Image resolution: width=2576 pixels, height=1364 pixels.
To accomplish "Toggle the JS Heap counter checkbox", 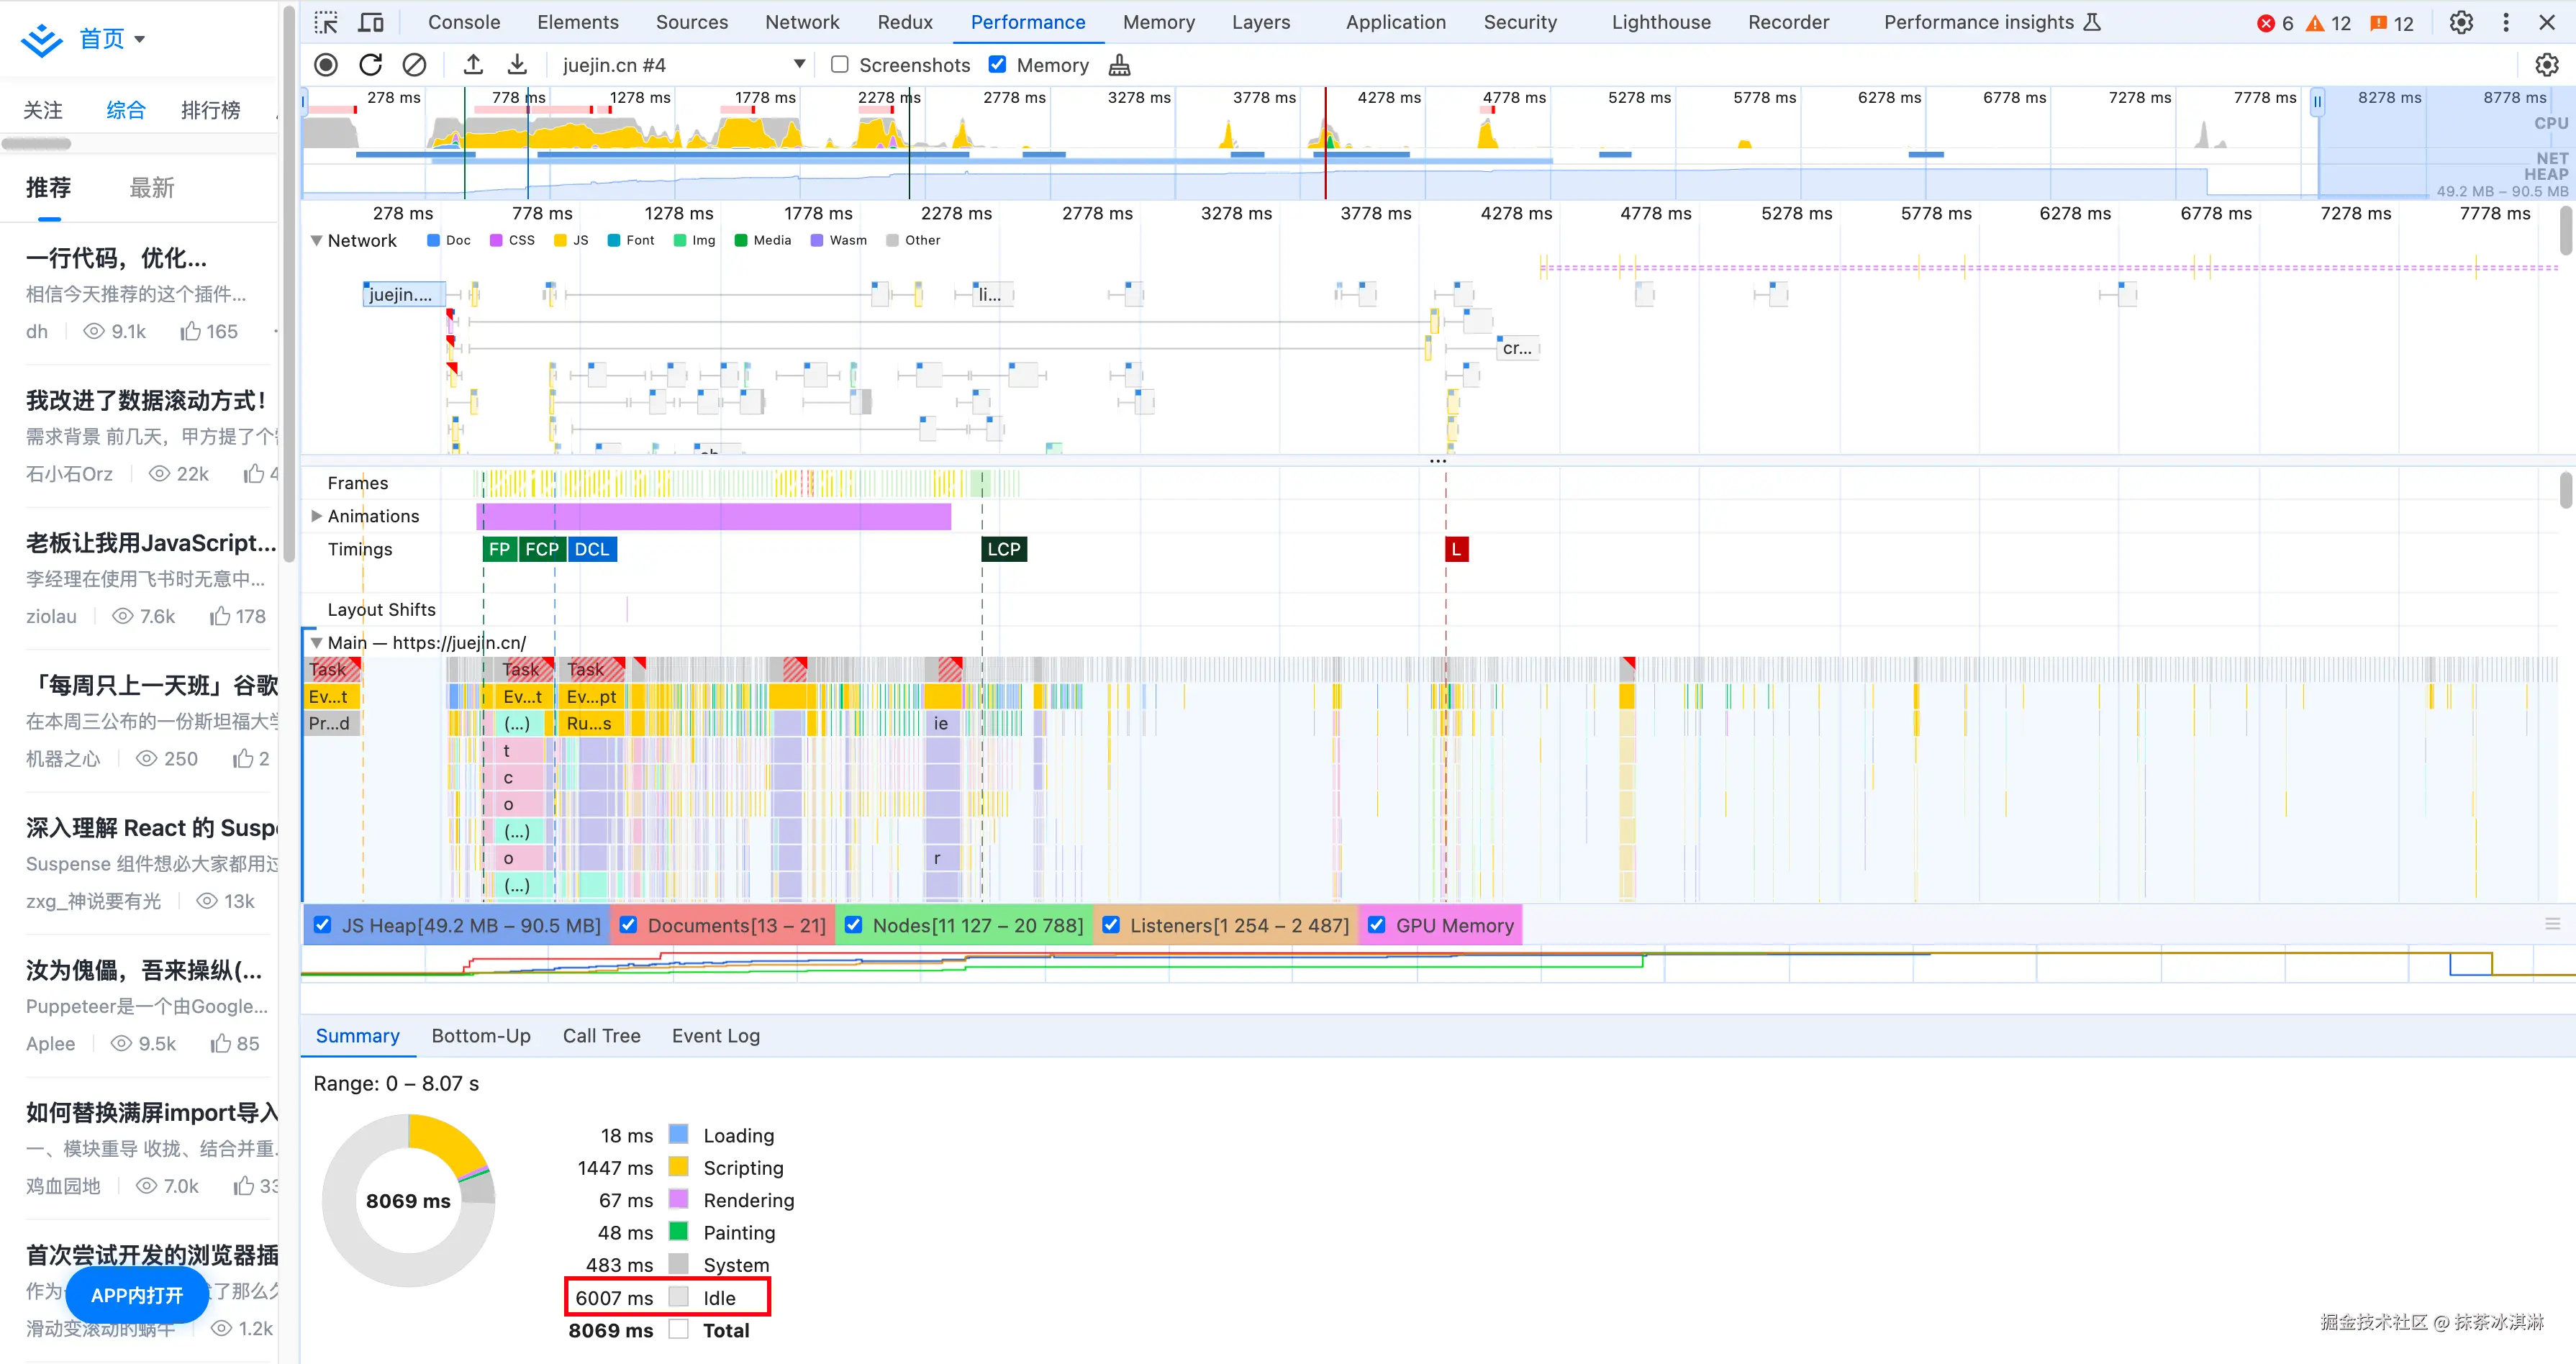I will click(x=323, y=925).
